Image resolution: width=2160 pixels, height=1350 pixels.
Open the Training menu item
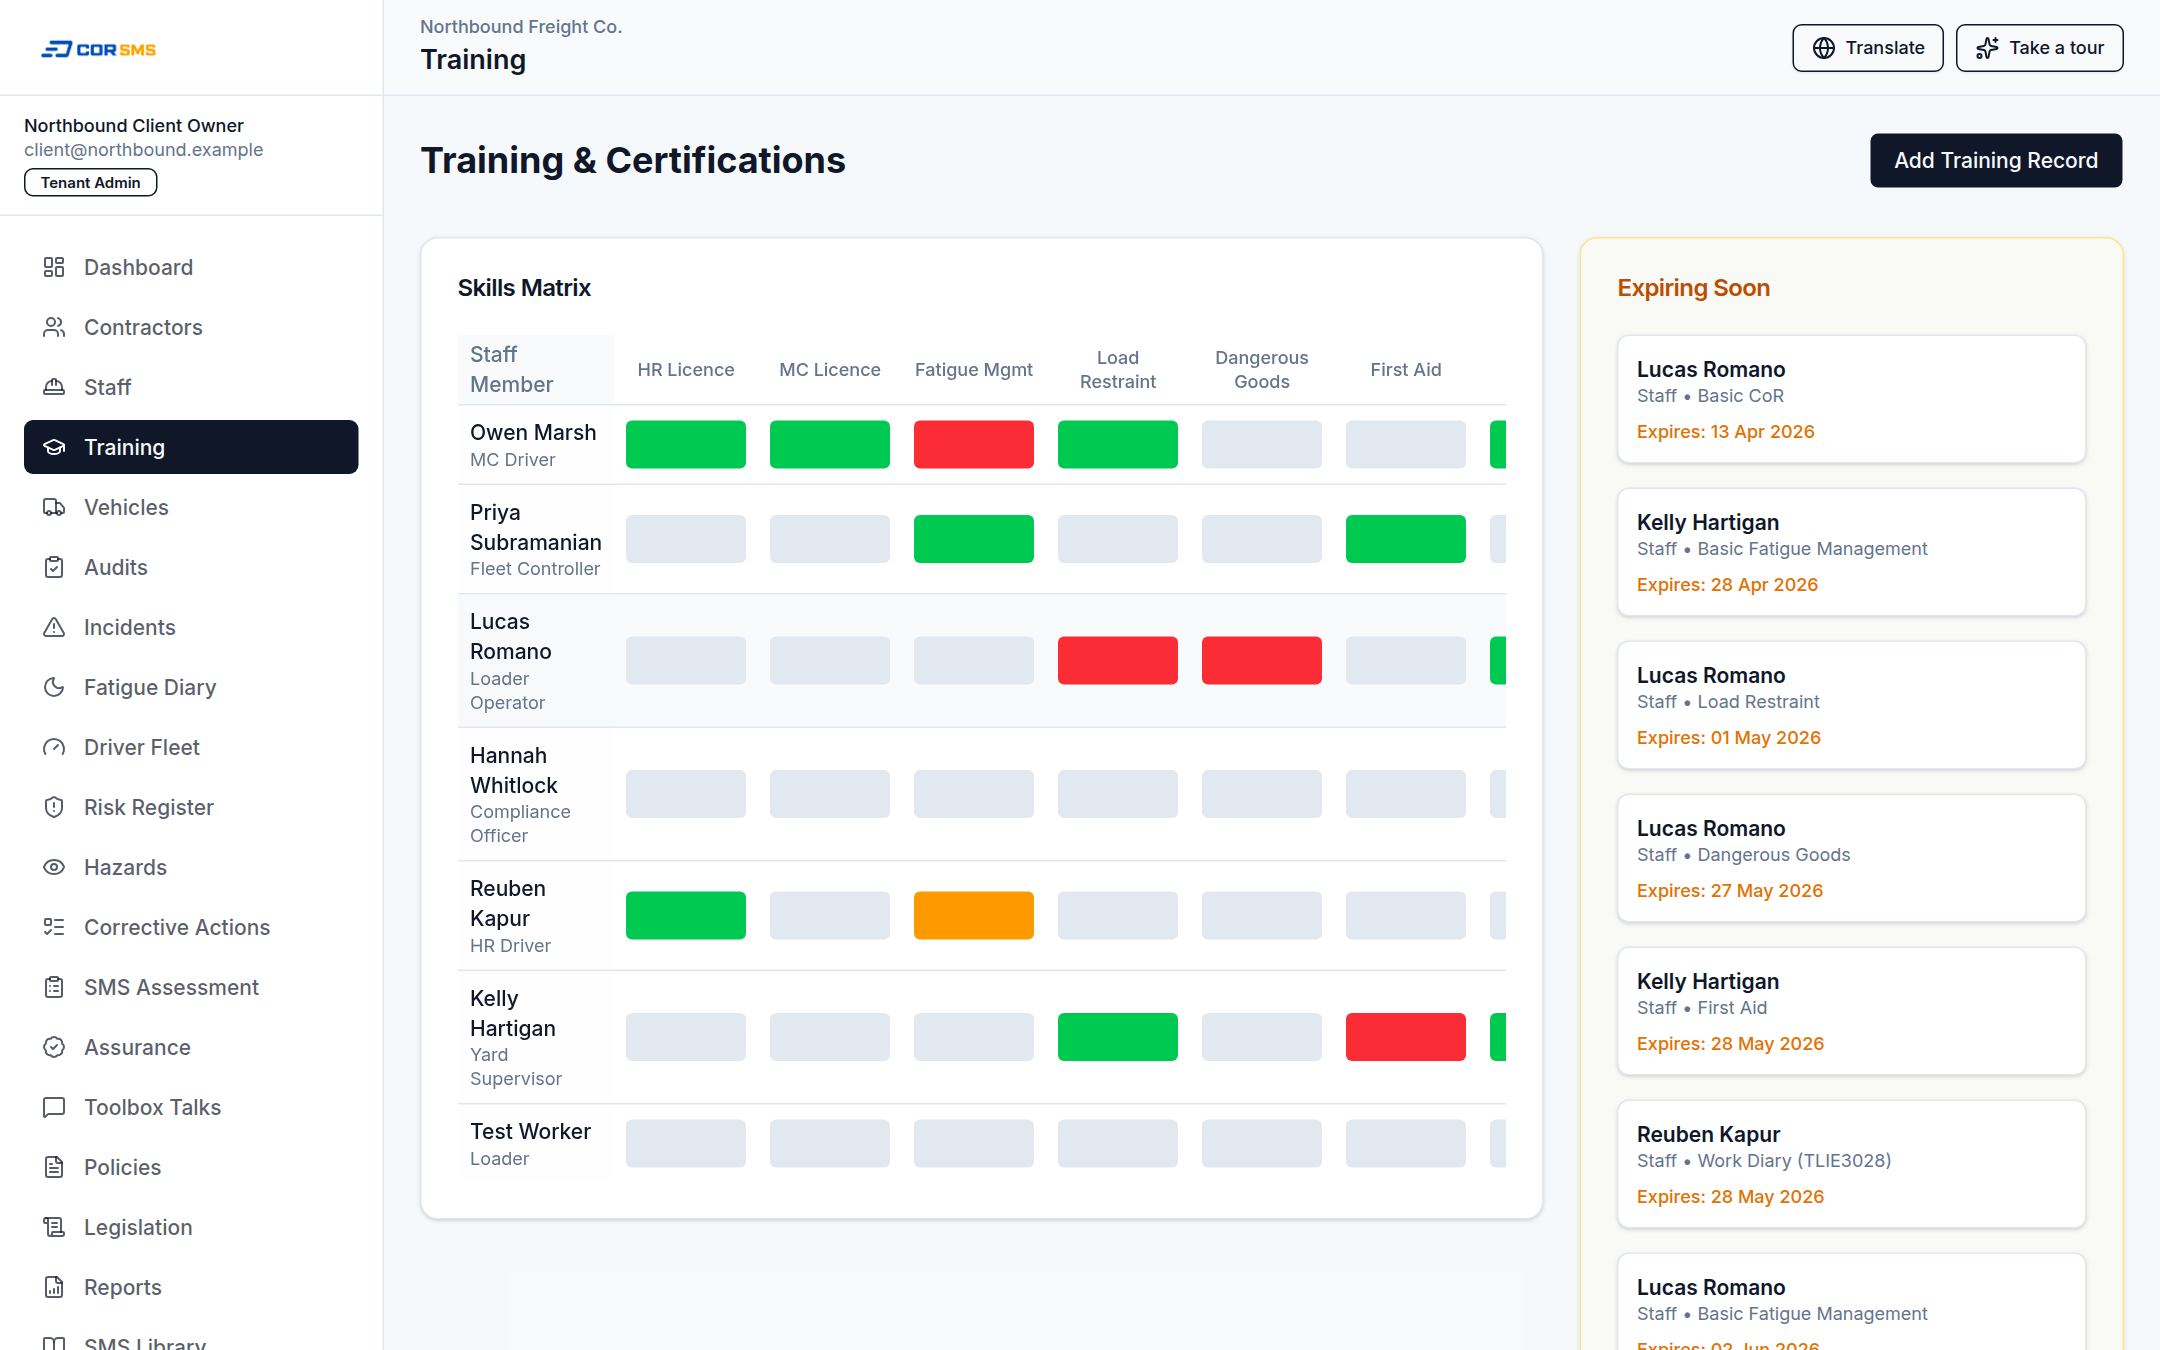(191, 447)
